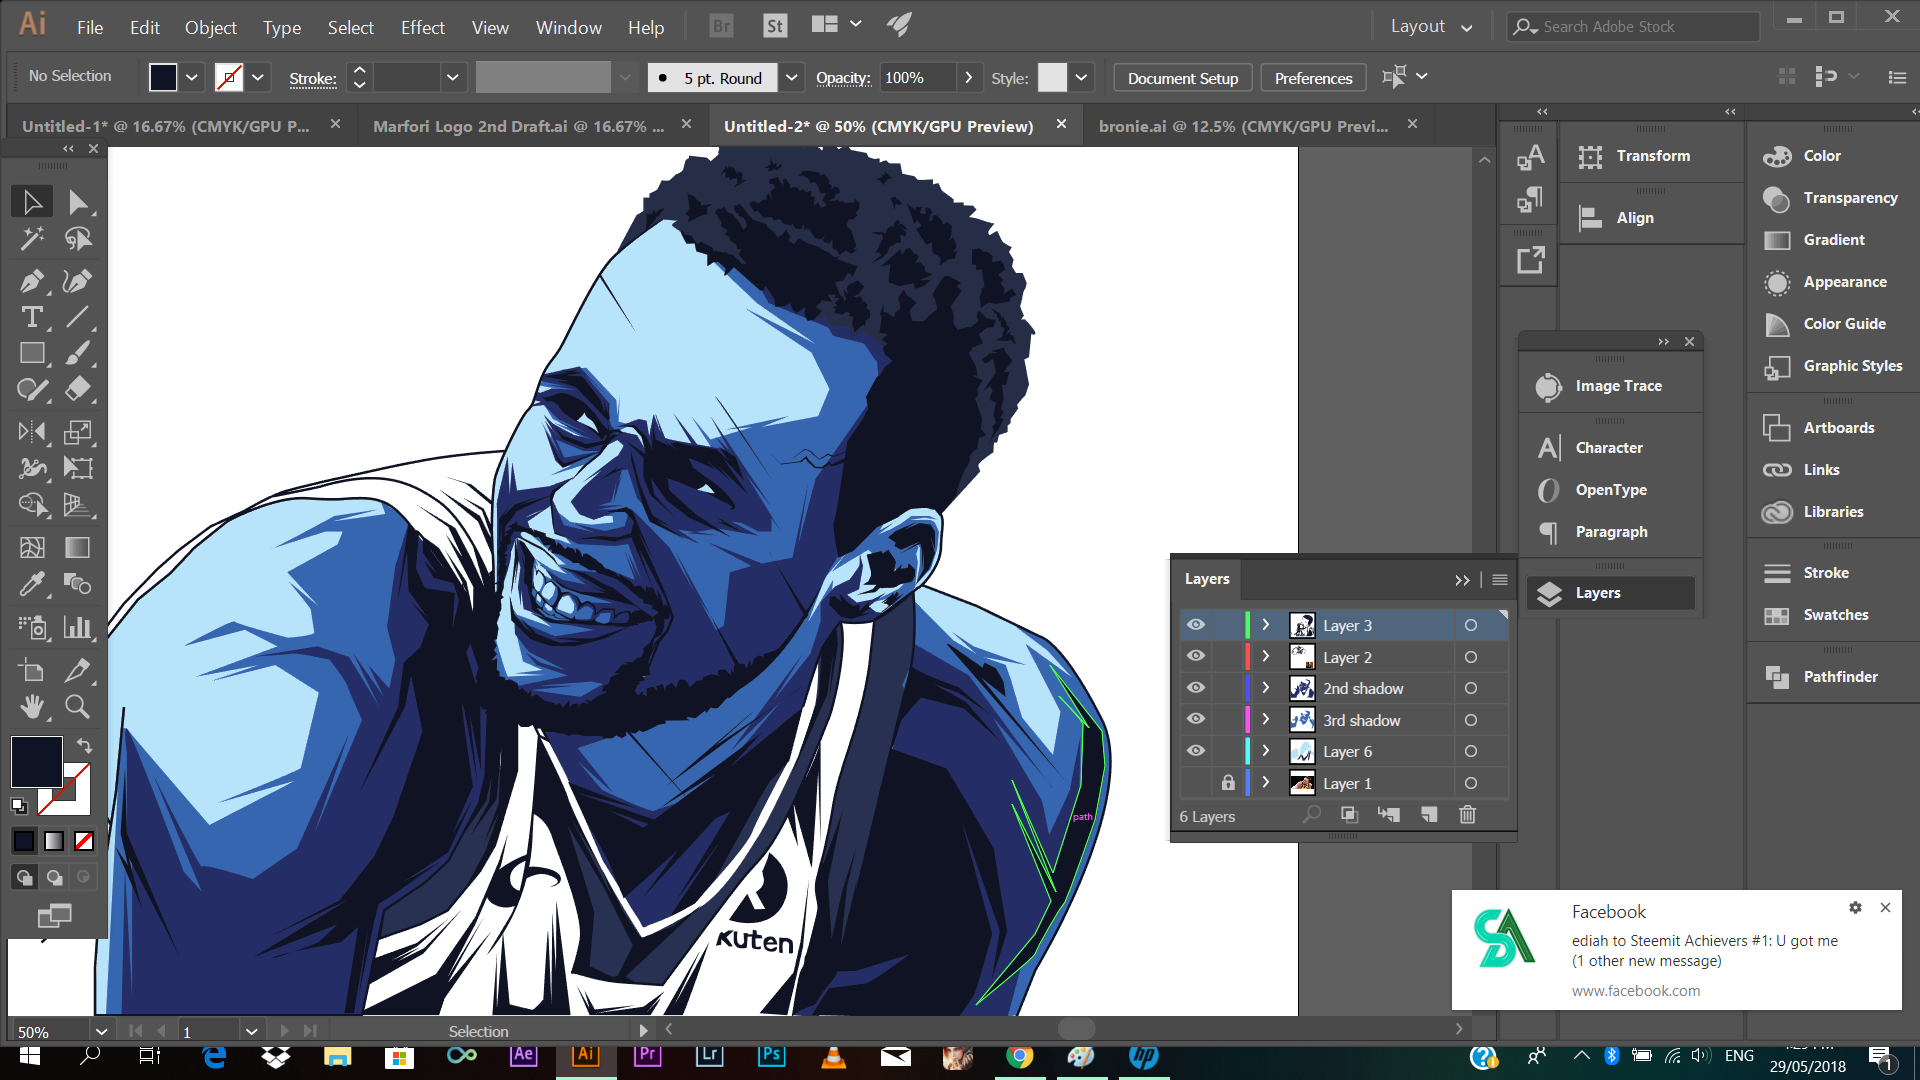Expand Layer 2 contents
Screen dimensions: 1920x1080
point(1266,657)
